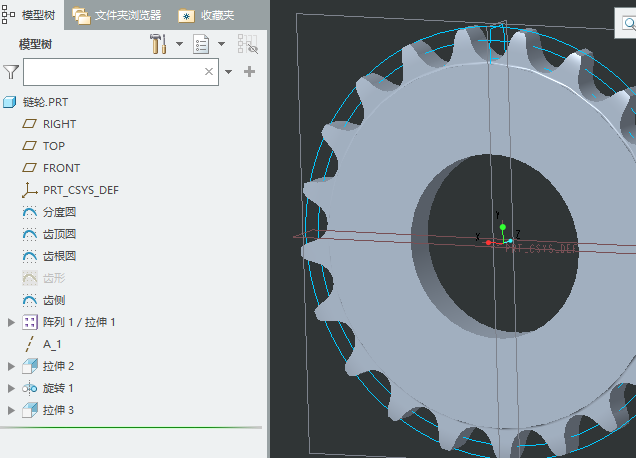Select the A_1 axis item
The height and width of the screenshot is (458, 636).
[x=52, y=344]
